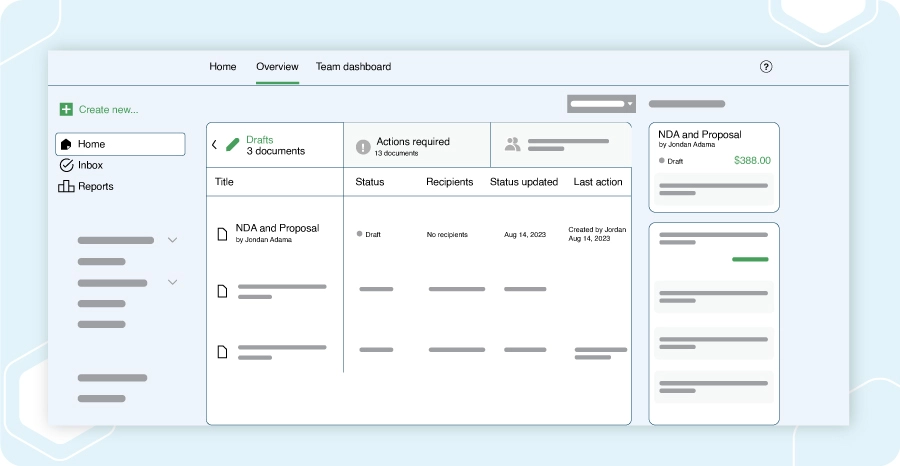The width and height of the screenshot is (900, 466).
Task: Expand the first sidebar chevron section
Action: 172,240
